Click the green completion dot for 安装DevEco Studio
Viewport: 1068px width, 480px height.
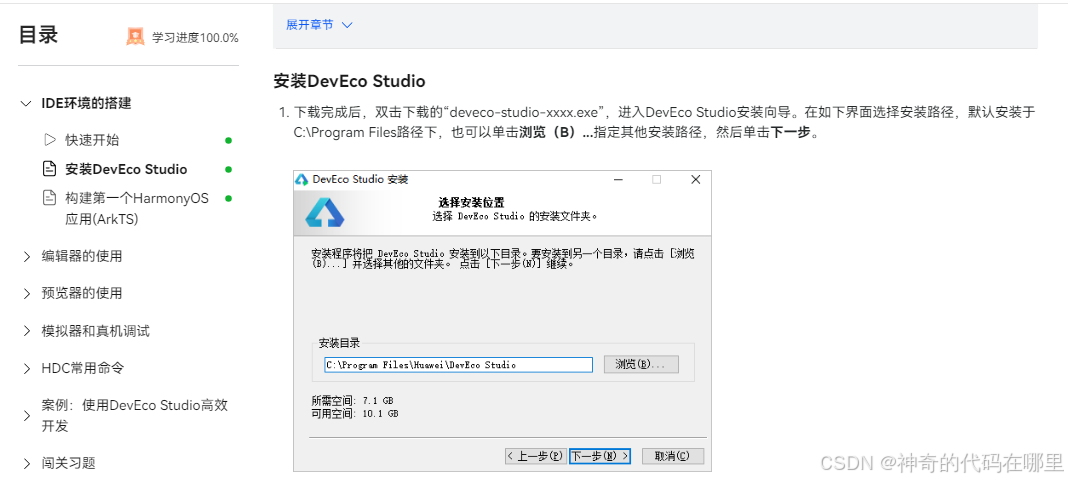point(228,170)
